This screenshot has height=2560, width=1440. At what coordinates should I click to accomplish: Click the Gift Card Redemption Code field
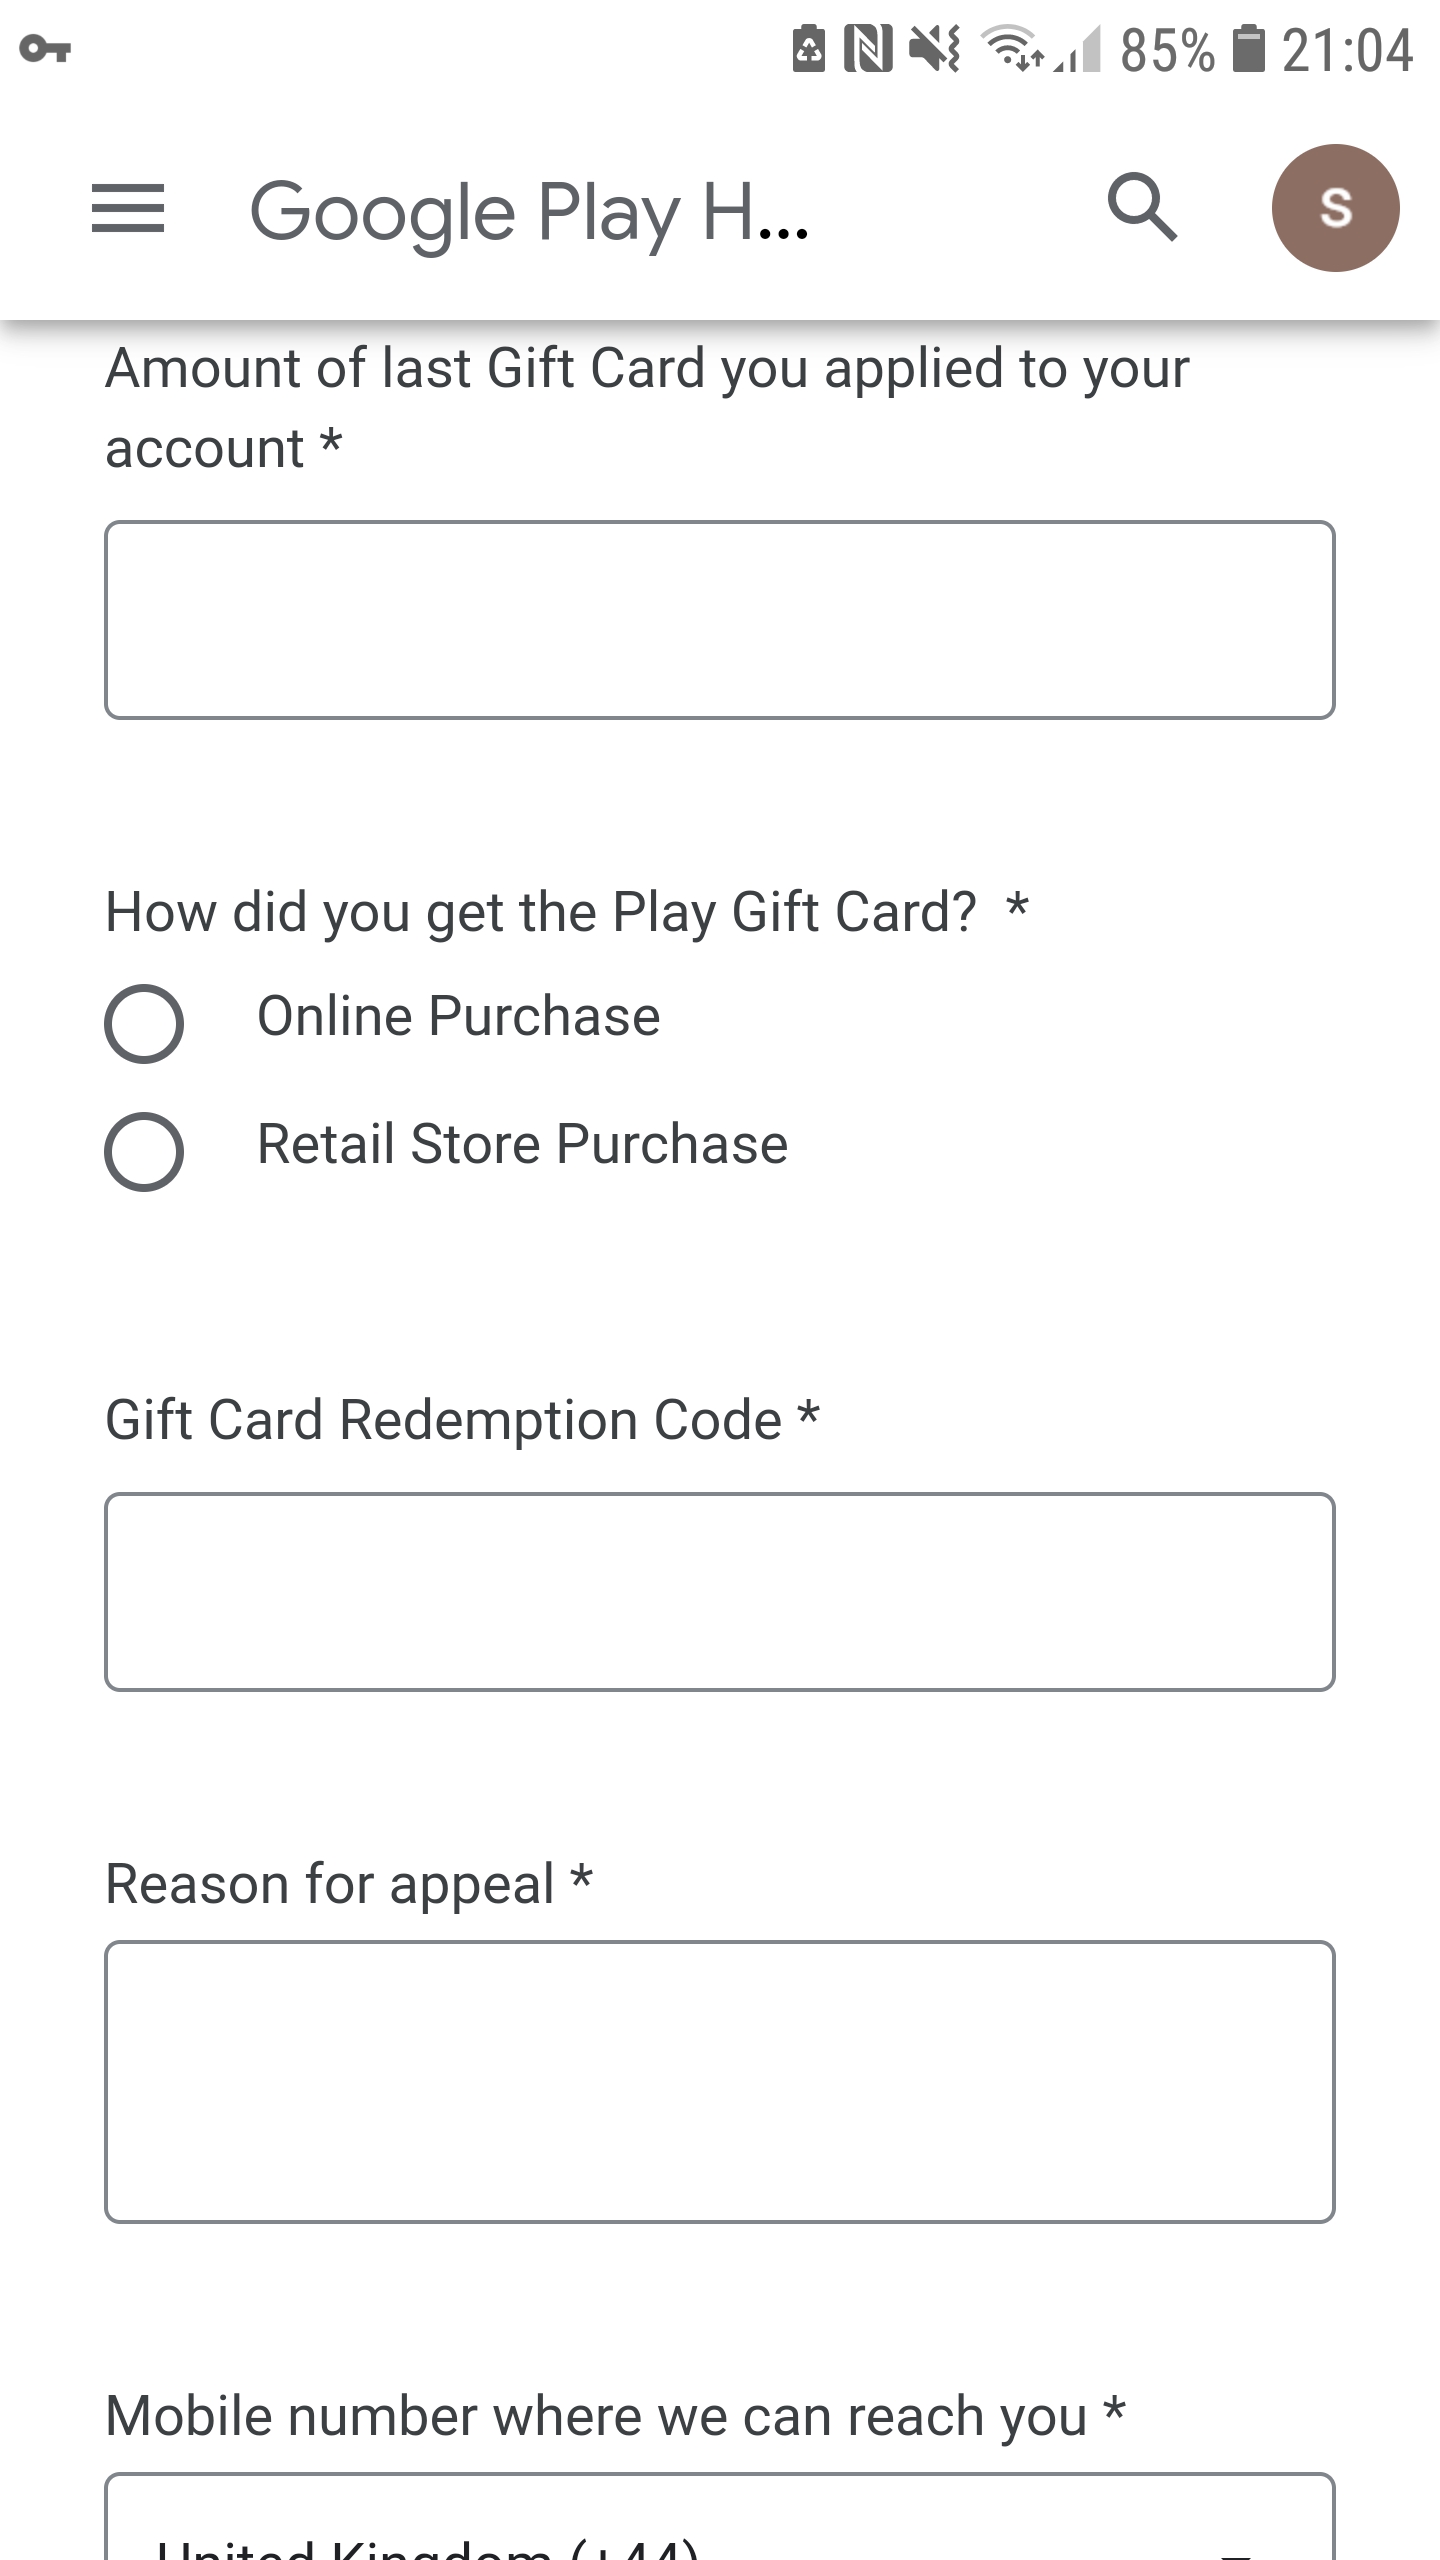[x=720, y=1592]
